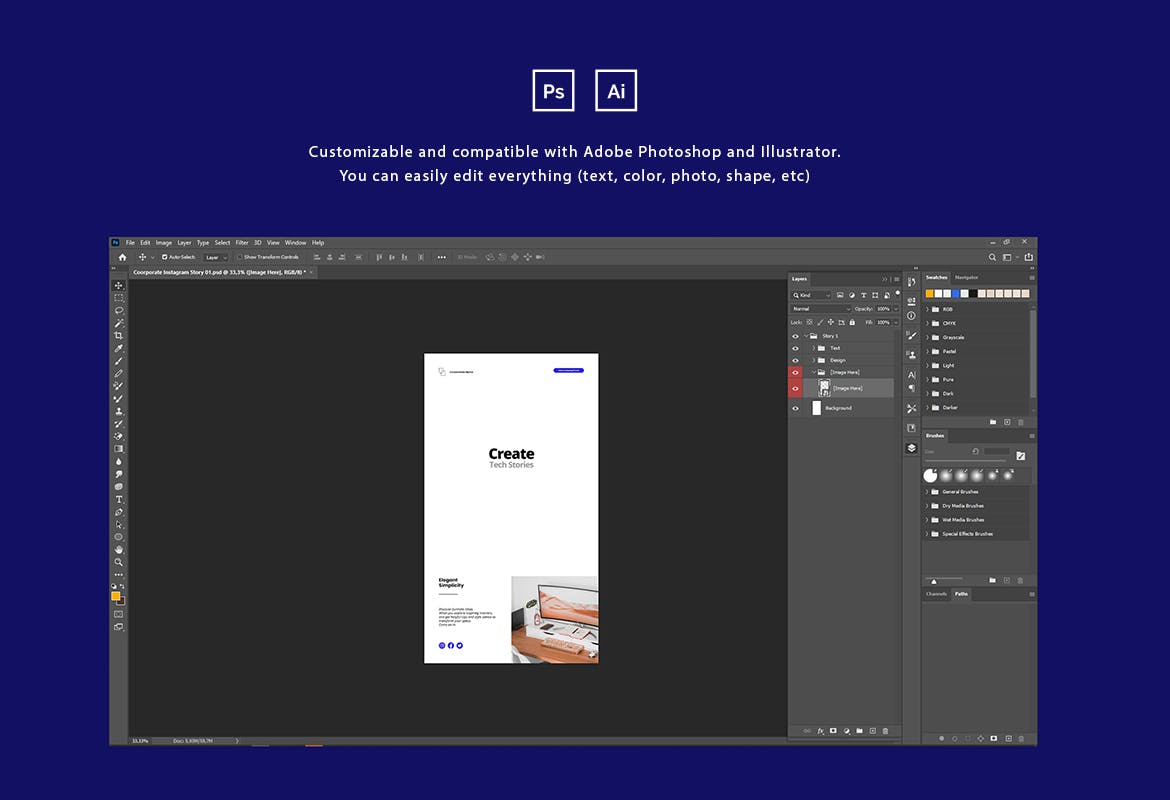
Task: Select the Crop tool
Action: [x=119, y=335]
